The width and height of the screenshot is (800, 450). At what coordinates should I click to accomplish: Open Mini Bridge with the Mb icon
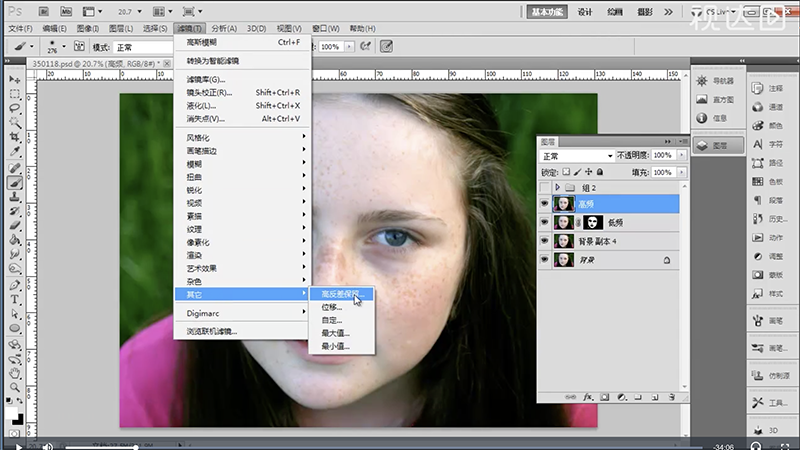tap(66, 11)
